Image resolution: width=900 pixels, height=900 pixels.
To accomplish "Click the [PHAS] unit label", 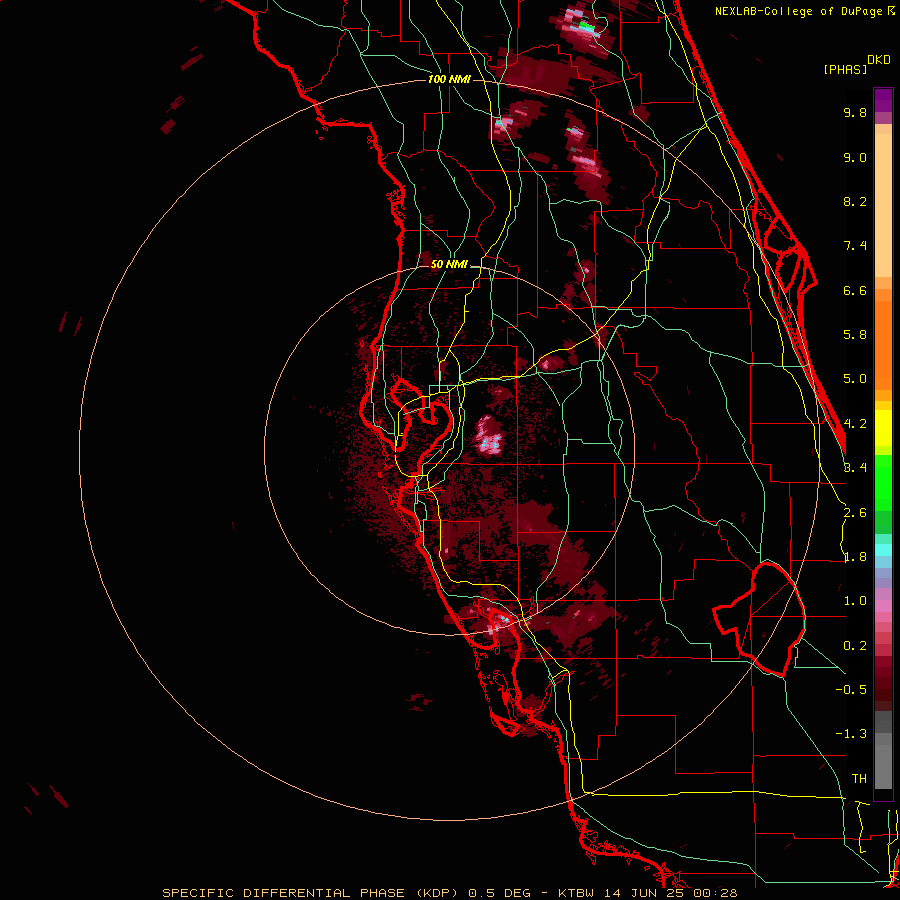I will (845, 70).
